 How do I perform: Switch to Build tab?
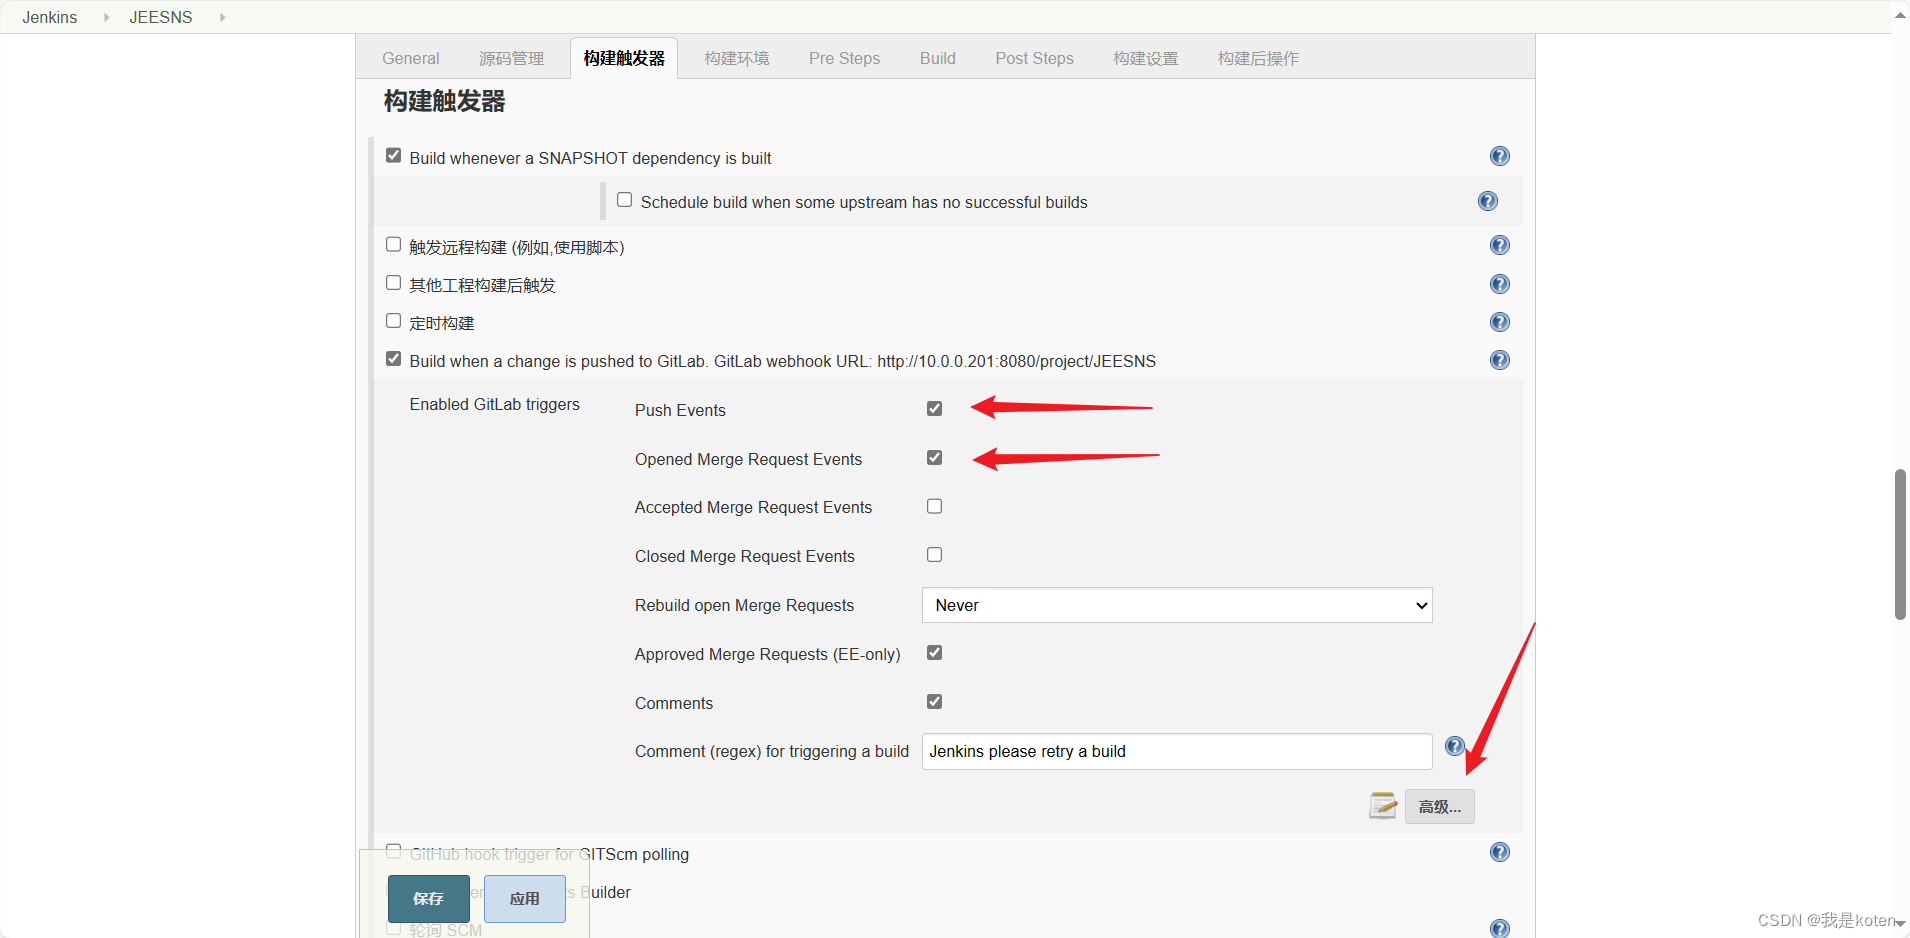click(937, 58)
